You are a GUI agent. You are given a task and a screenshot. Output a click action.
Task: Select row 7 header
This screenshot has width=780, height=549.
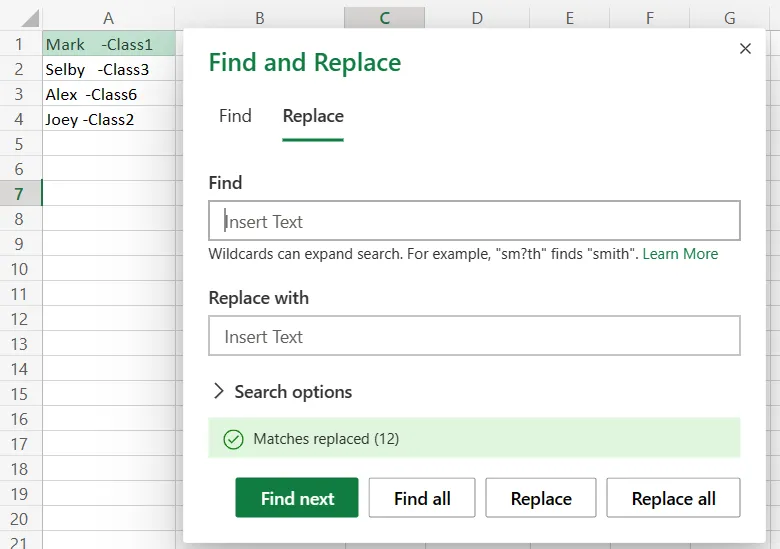(x=20, y=194)
